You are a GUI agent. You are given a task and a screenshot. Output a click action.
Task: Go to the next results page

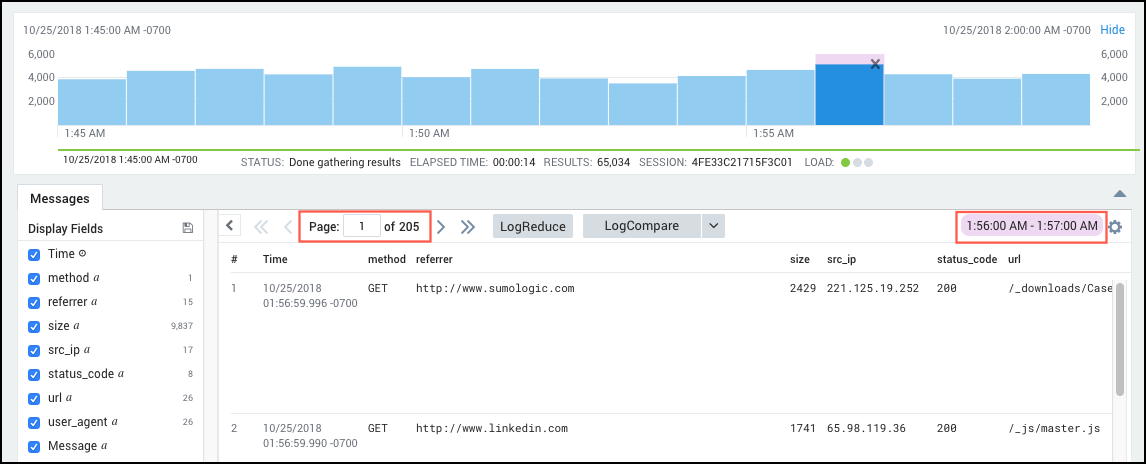440,227
